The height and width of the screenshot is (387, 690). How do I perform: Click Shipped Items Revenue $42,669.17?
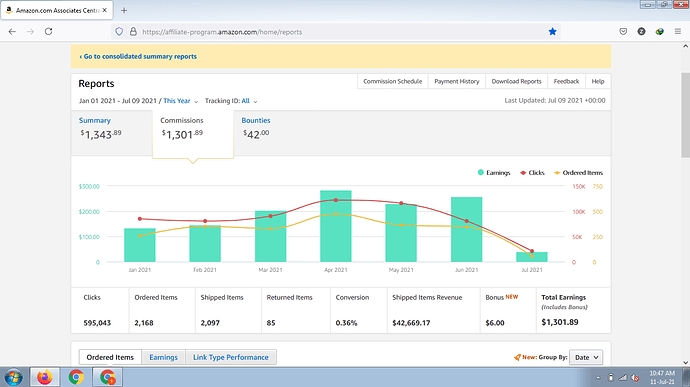(411, 323)
